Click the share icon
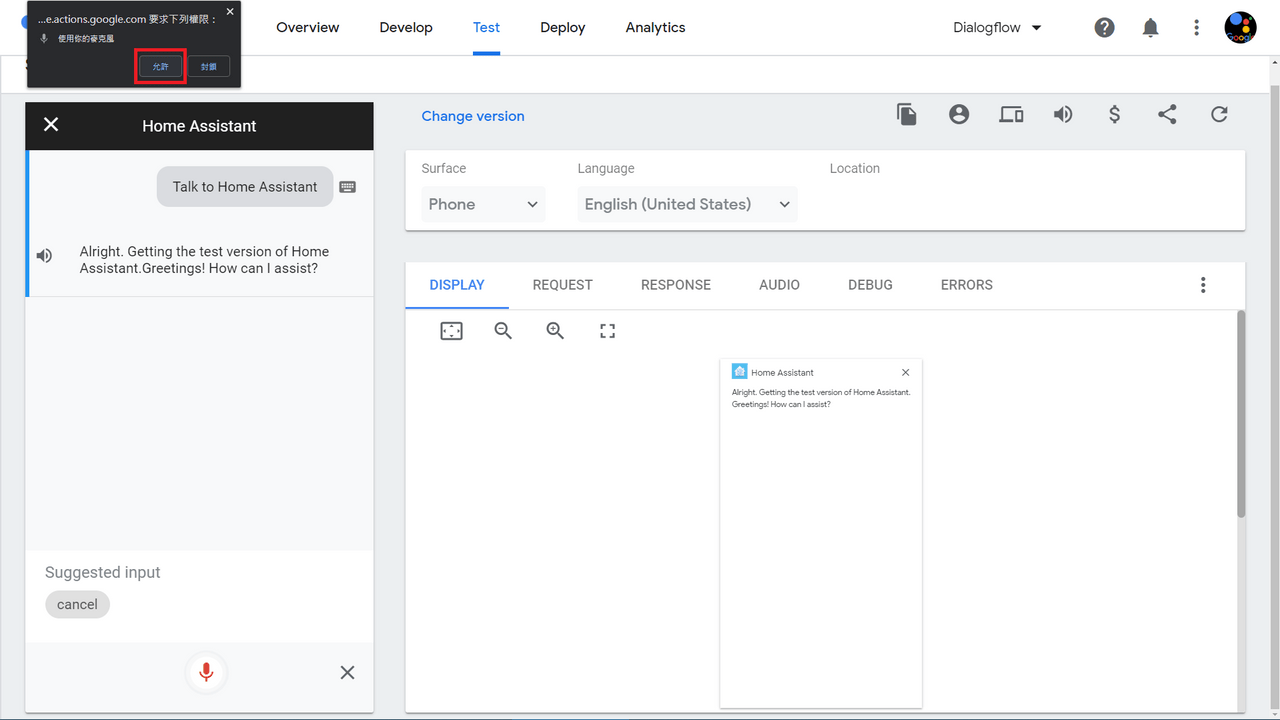 click(x=1167, y=115)
